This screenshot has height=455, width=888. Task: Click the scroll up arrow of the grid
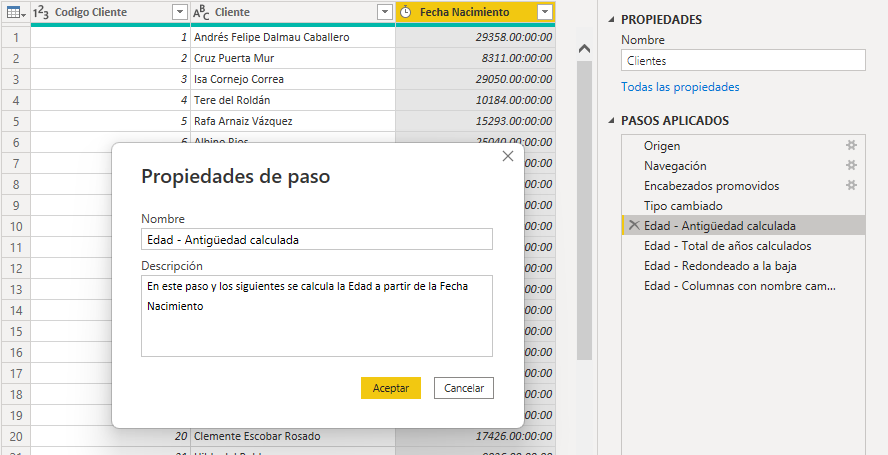[584, 49]
